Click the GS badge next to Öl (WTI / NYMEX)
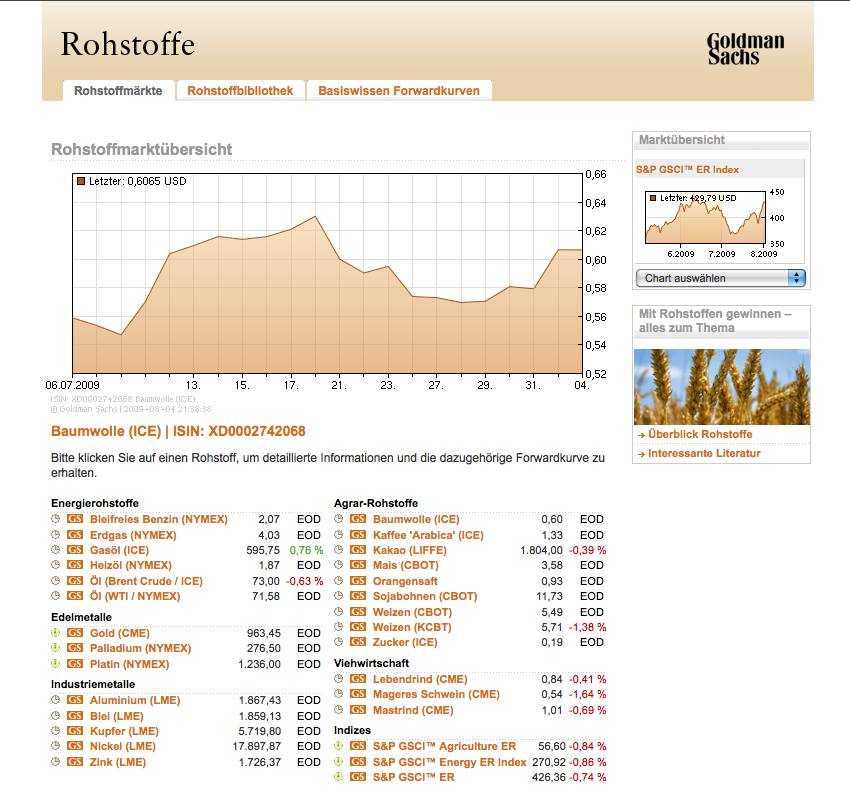The height and width of the screenshot is (808, 850). (x=75, y=596)
